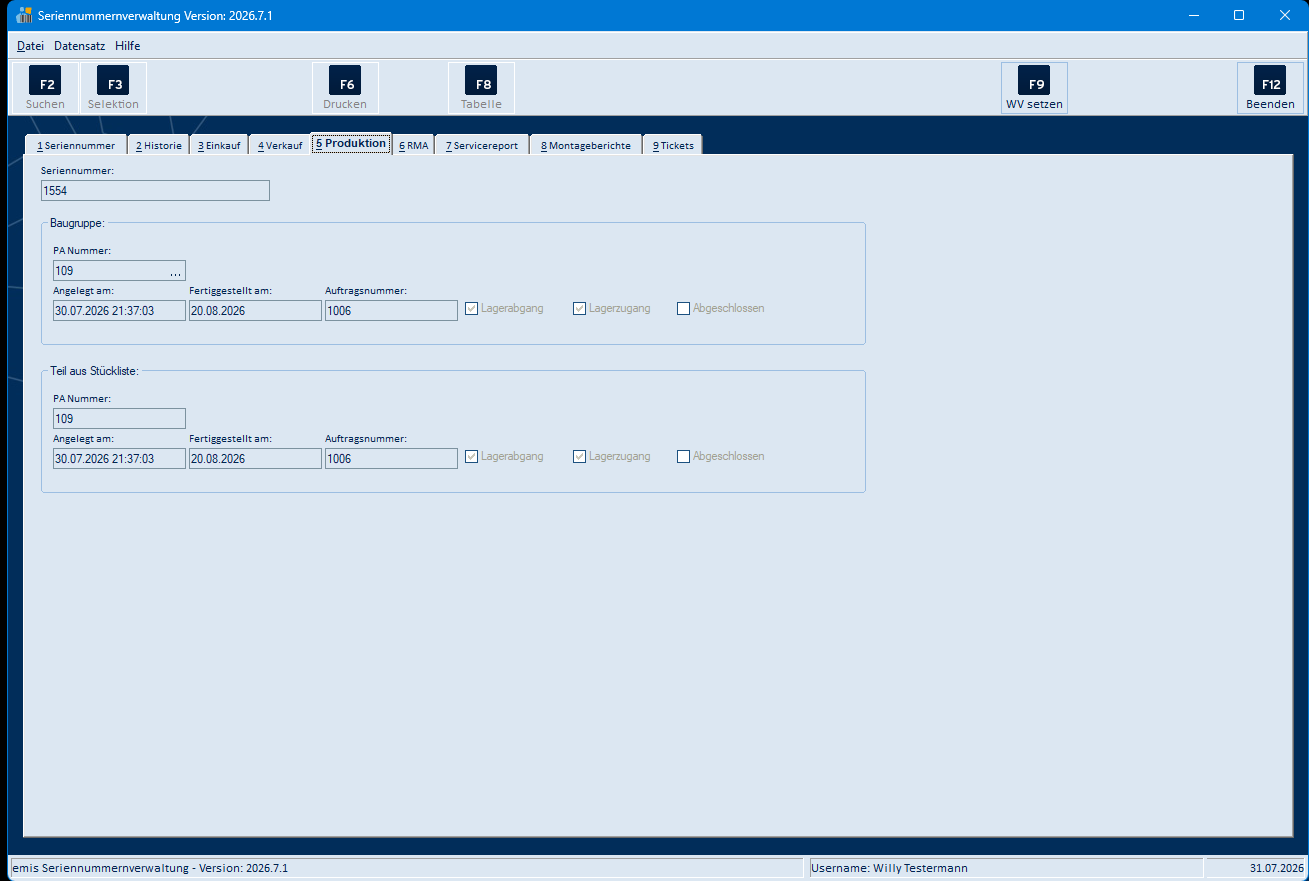Click Teil aus Stückliste Angelegt am field

point(120,459)
